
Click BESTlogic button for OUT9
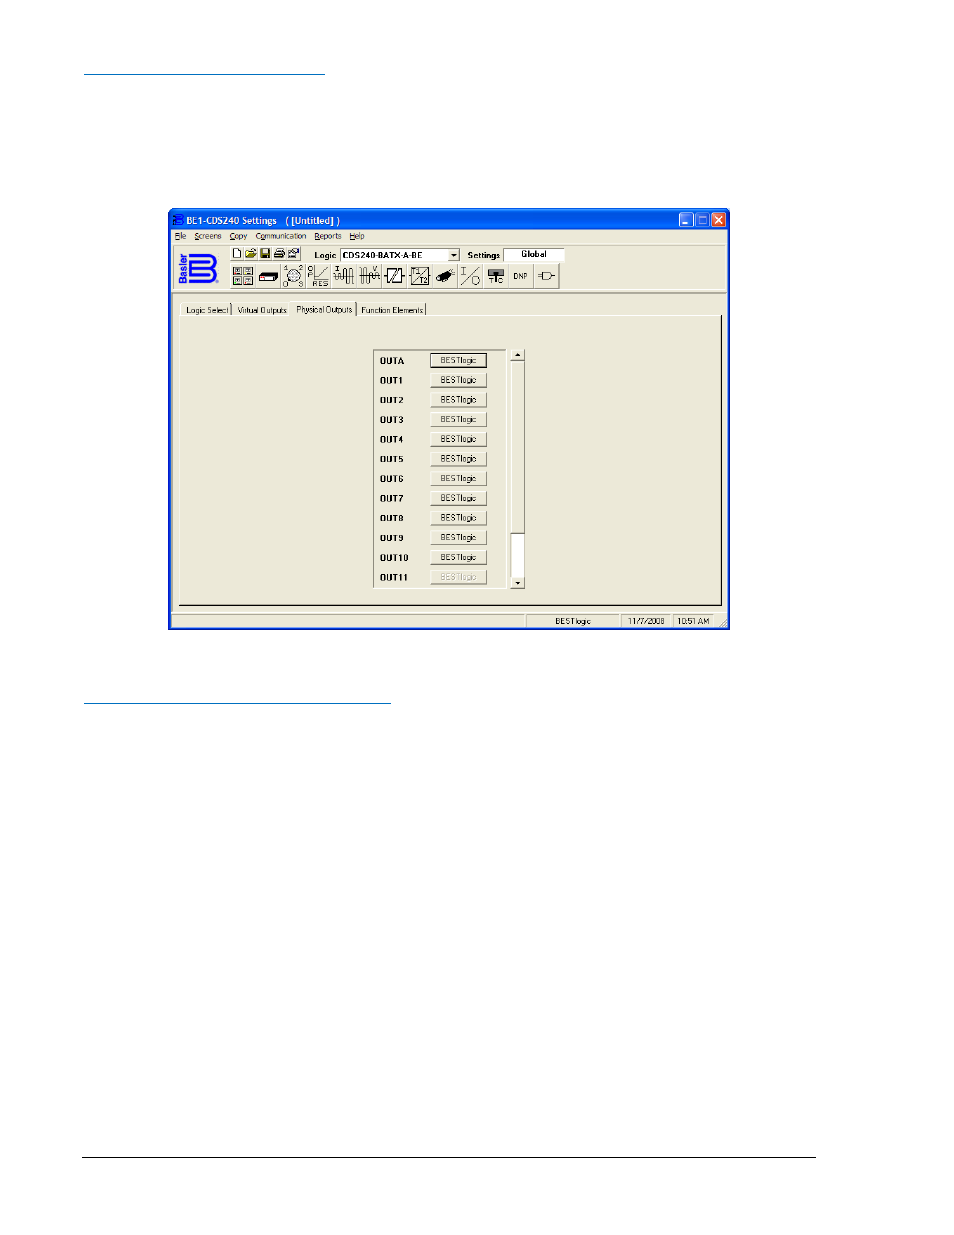[x=458, y=537]
